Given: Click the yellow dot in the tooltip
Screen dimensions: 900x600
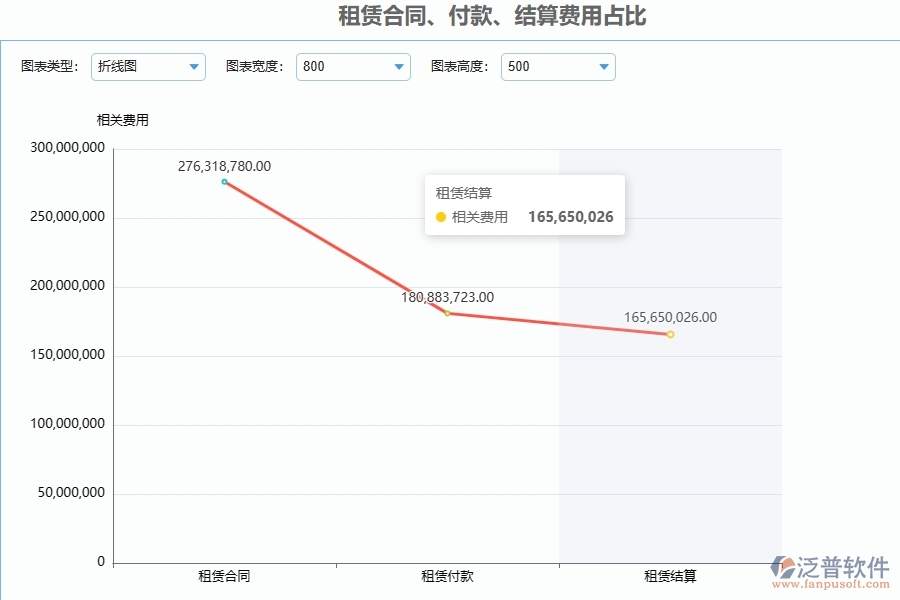Looking at the screenshot, I should click(x=441, y=216).
